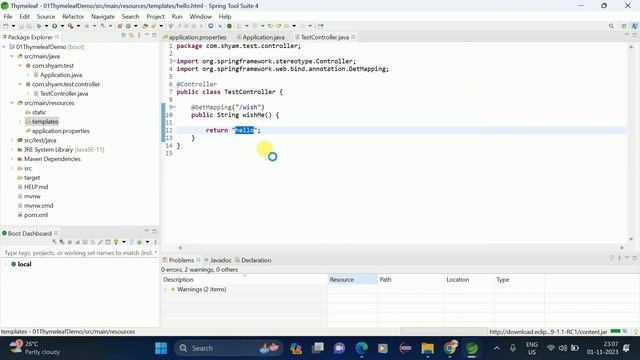Open the Refactor menu

point(73,17)
